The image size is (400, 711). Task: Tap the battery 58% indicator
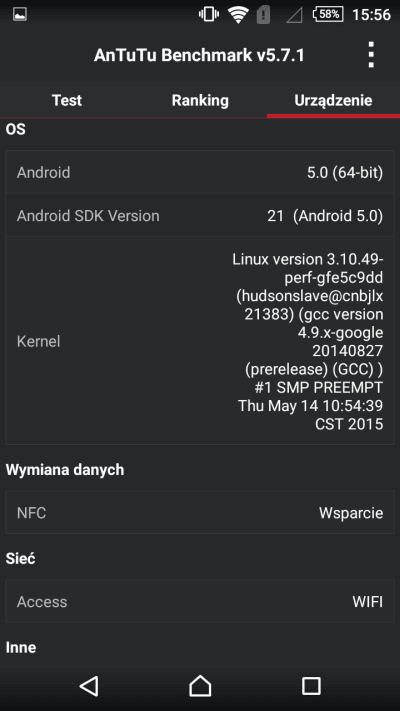(327, 15)
